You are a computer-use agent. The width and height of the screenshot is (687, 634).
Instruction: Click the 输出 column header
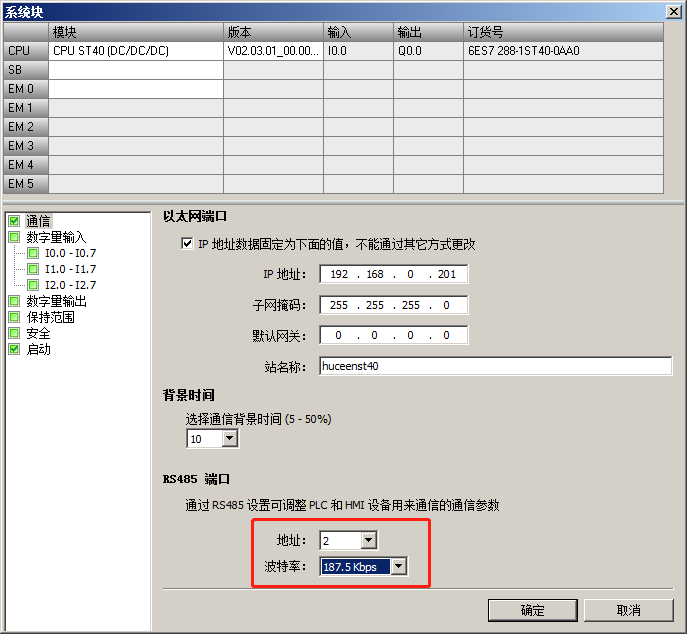pyautogui.click(x=428, y=32)
